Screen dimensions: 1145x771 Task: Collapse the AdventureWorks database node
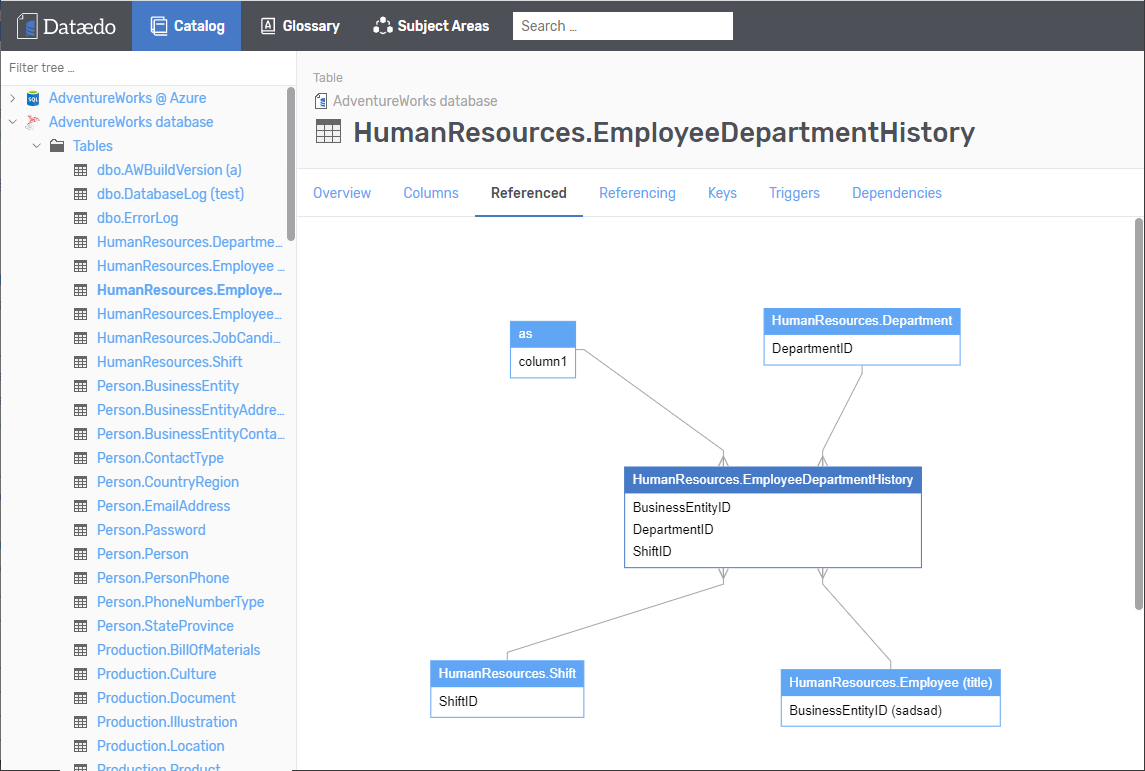[x=12, y=122]
